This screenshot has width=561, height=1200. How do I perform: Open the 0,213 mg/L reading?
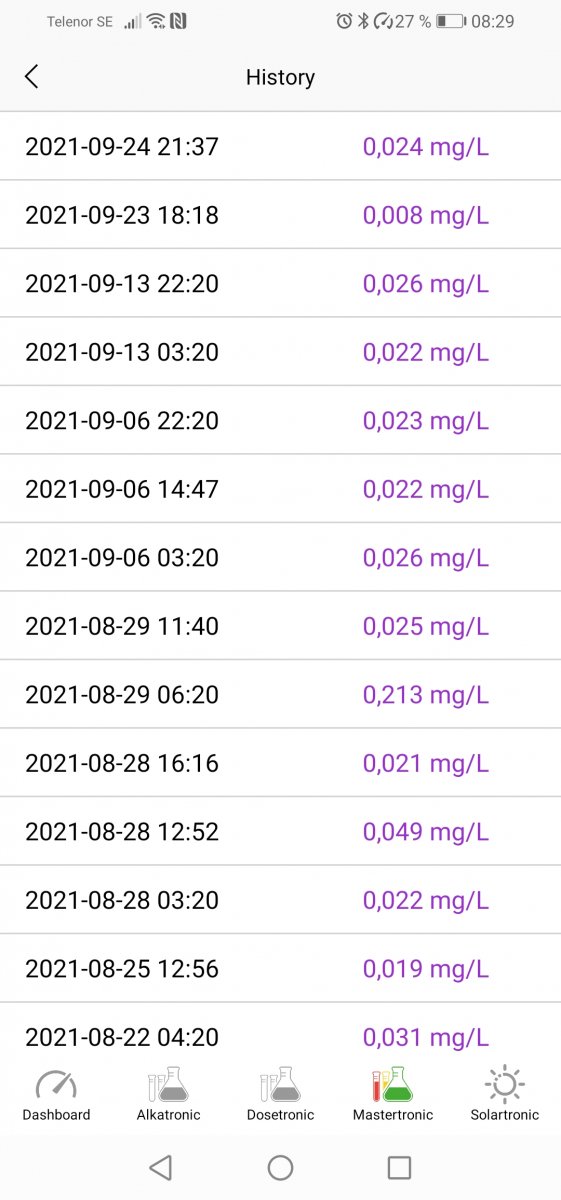(x=426, y=694)
